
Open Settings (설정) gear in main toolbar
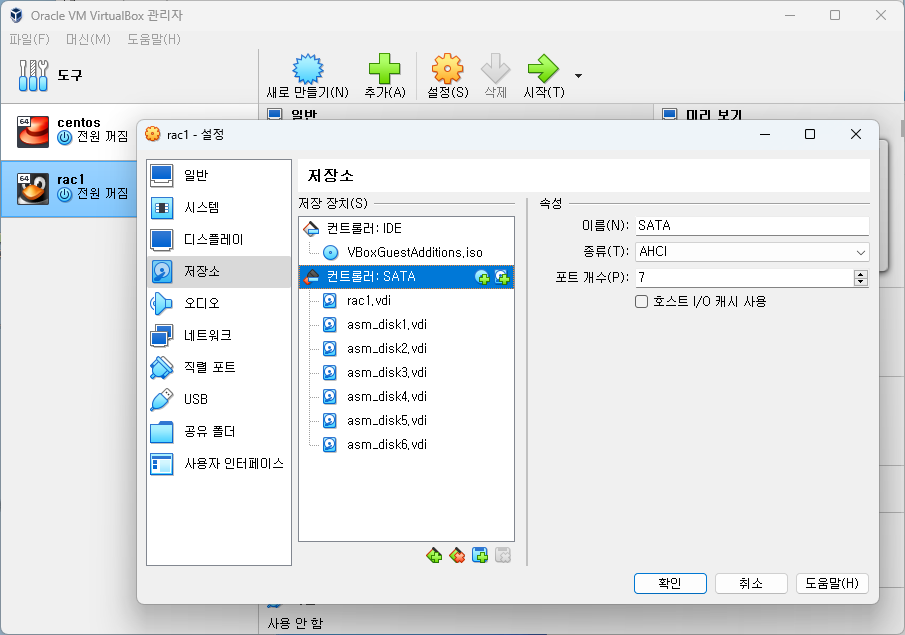(x=447, y=69)
